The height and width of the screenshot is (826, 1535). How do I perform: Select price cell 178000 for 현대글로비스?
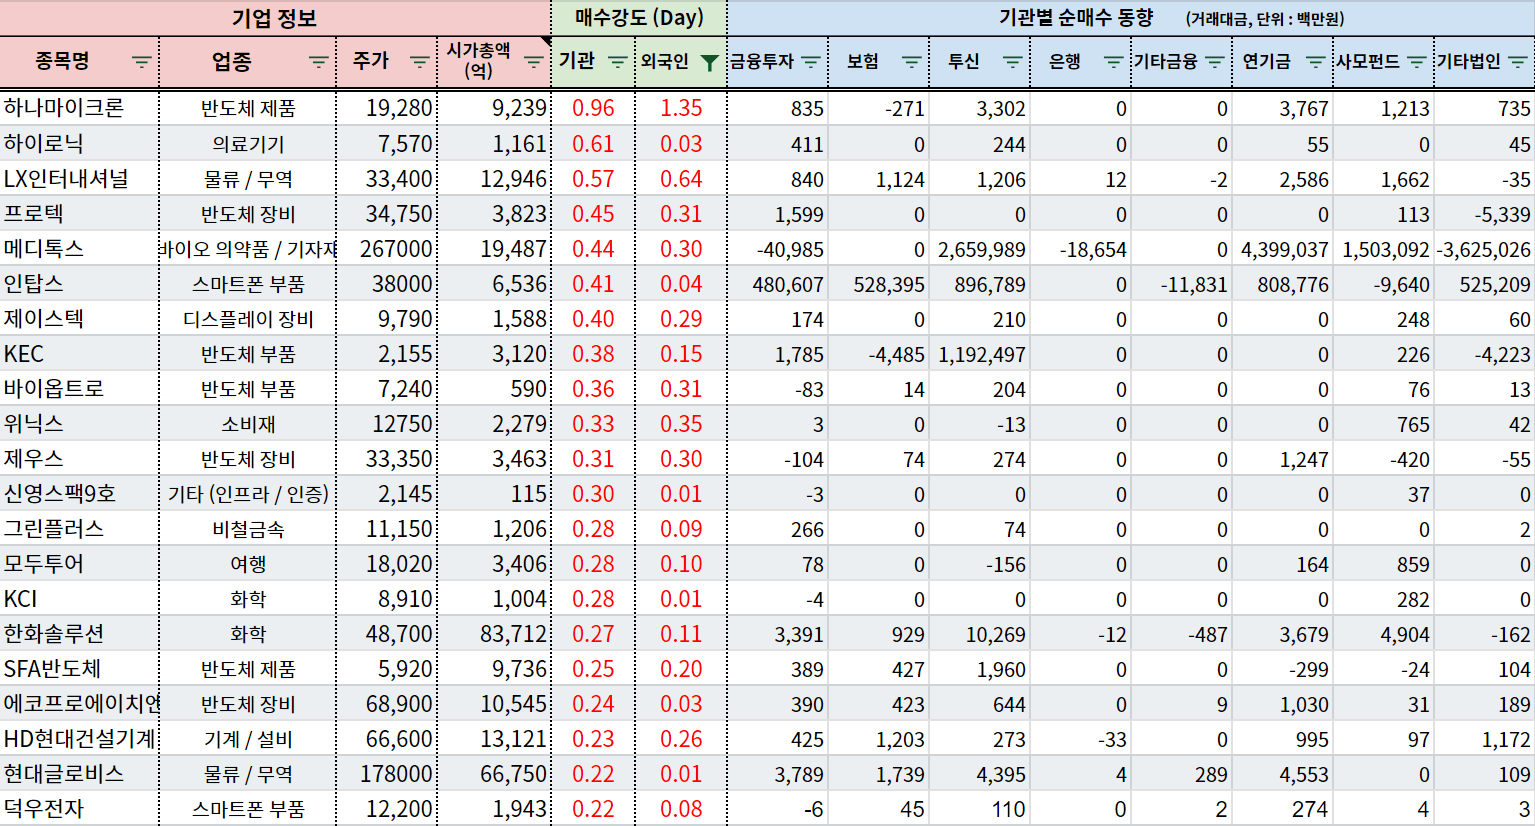click(387, 774)
